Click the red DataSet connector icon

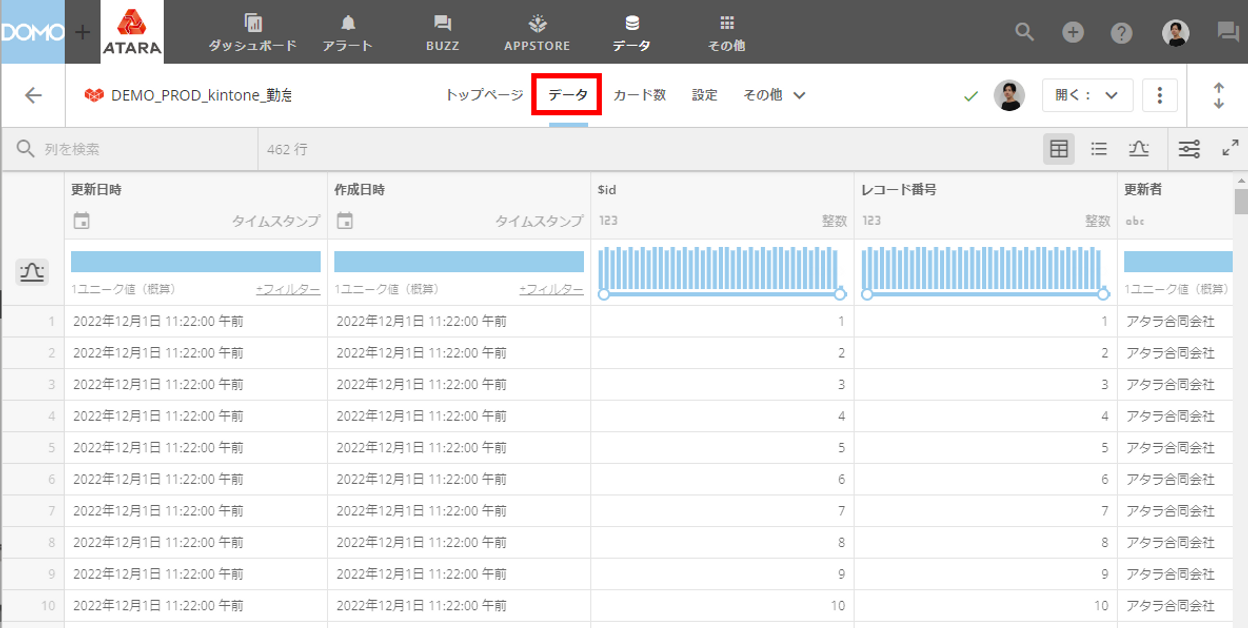tap(94, 96)
